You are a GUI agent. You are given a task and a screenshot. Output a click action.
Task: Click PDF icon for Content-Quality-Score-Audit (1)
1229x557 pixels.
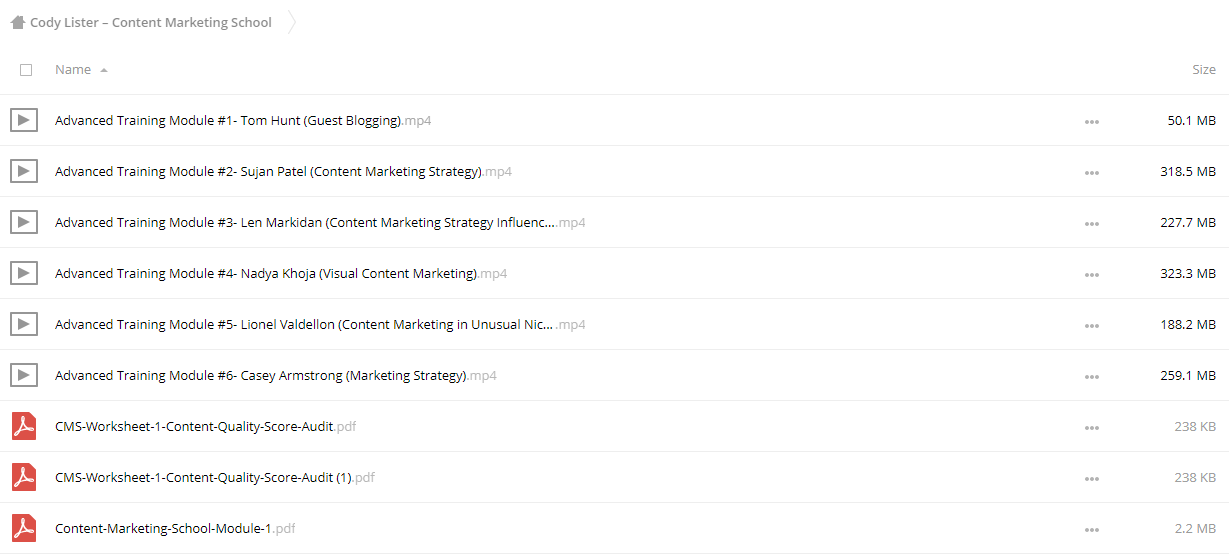pyautogui.click(x=24, y=477)
